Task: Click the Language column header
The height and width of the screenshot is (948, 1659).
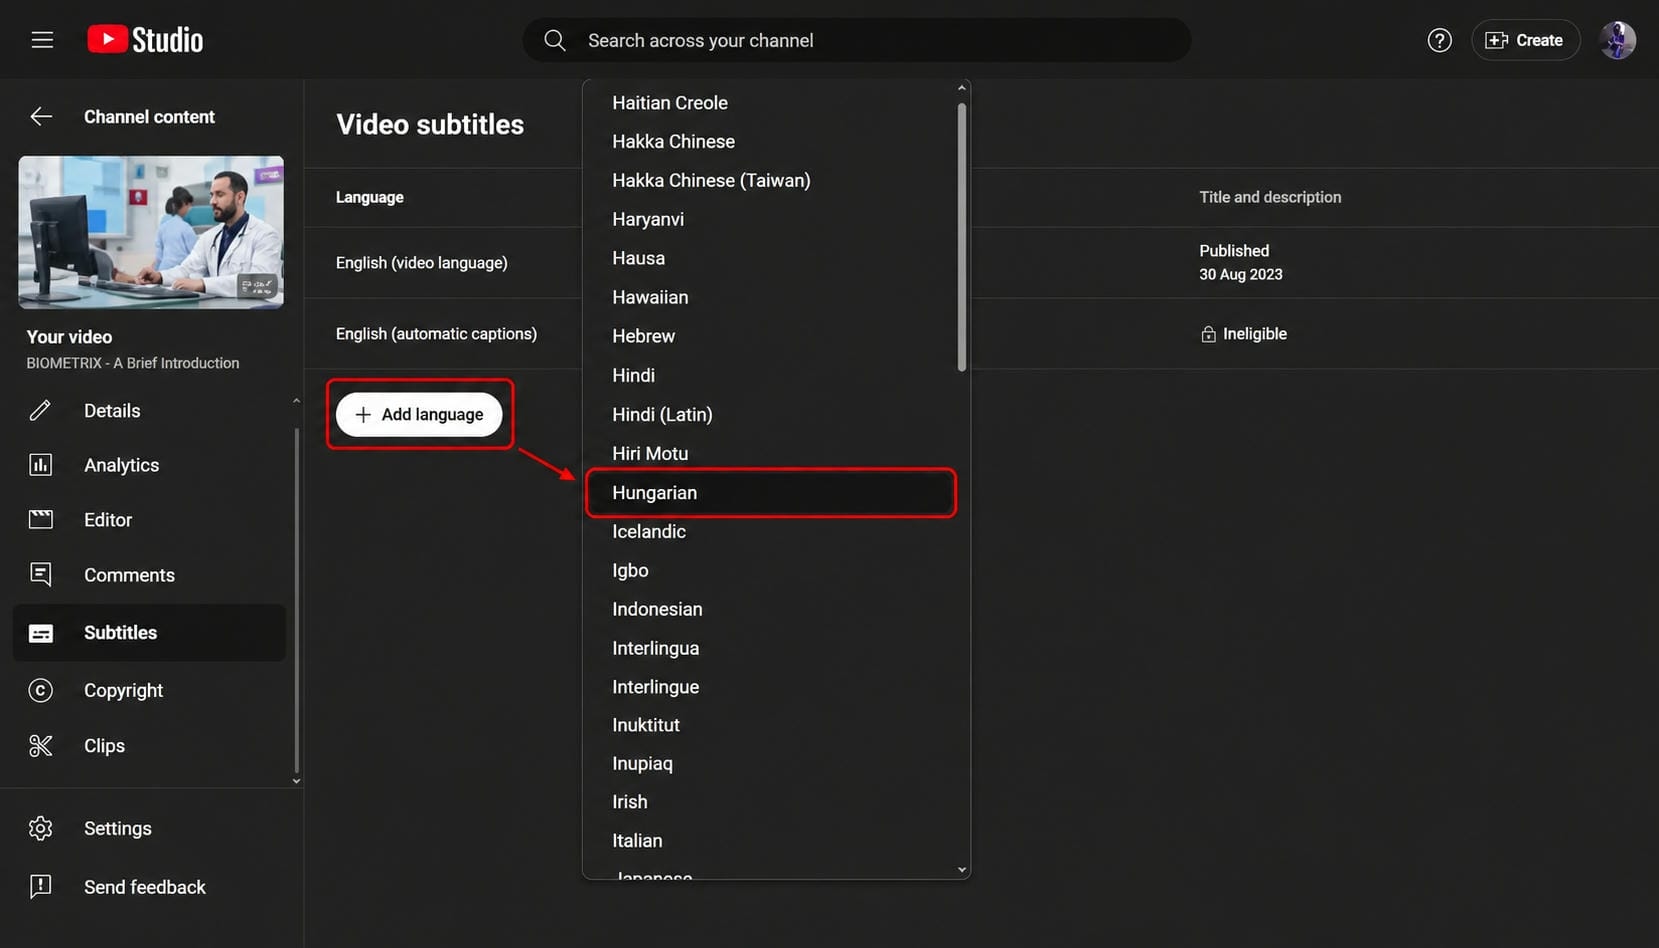Action: [370, 197]
